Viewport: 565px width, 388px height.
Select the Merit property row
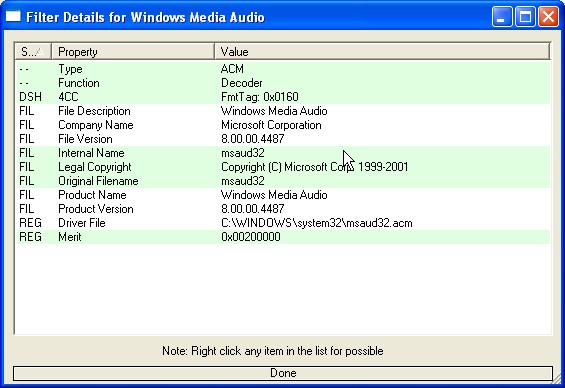click(x=283, y=237)
